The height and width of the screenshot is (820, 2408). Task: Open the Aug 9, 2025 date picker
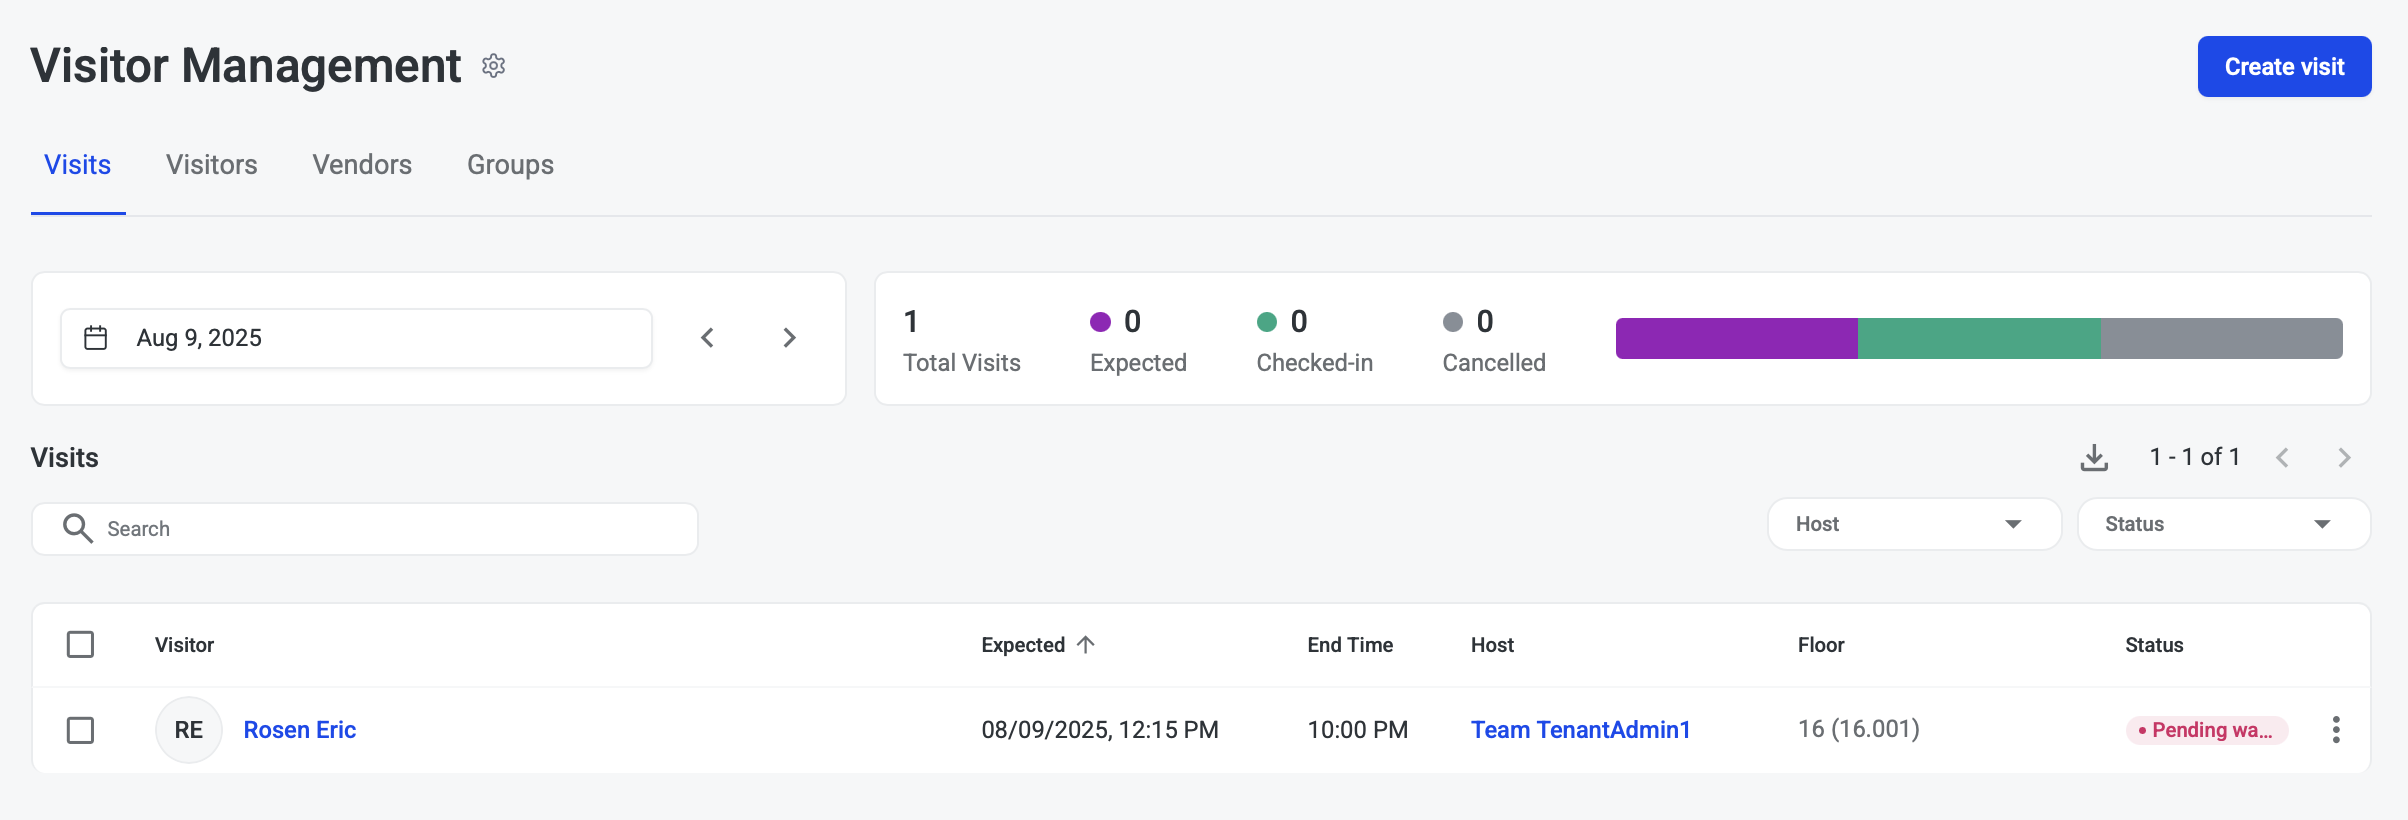[x=356, y=338]
